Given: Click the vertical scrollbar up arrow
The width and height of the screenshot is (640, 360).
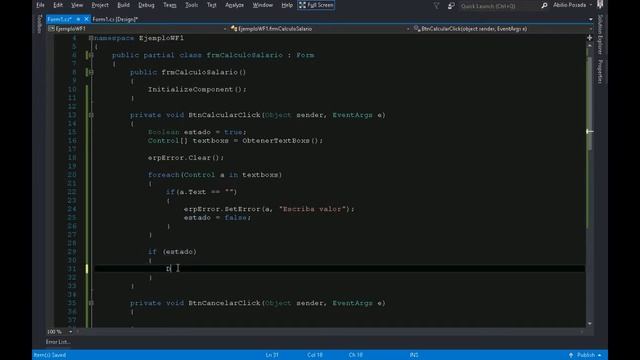Looking at the screenshot, I should tap(589, 46).
